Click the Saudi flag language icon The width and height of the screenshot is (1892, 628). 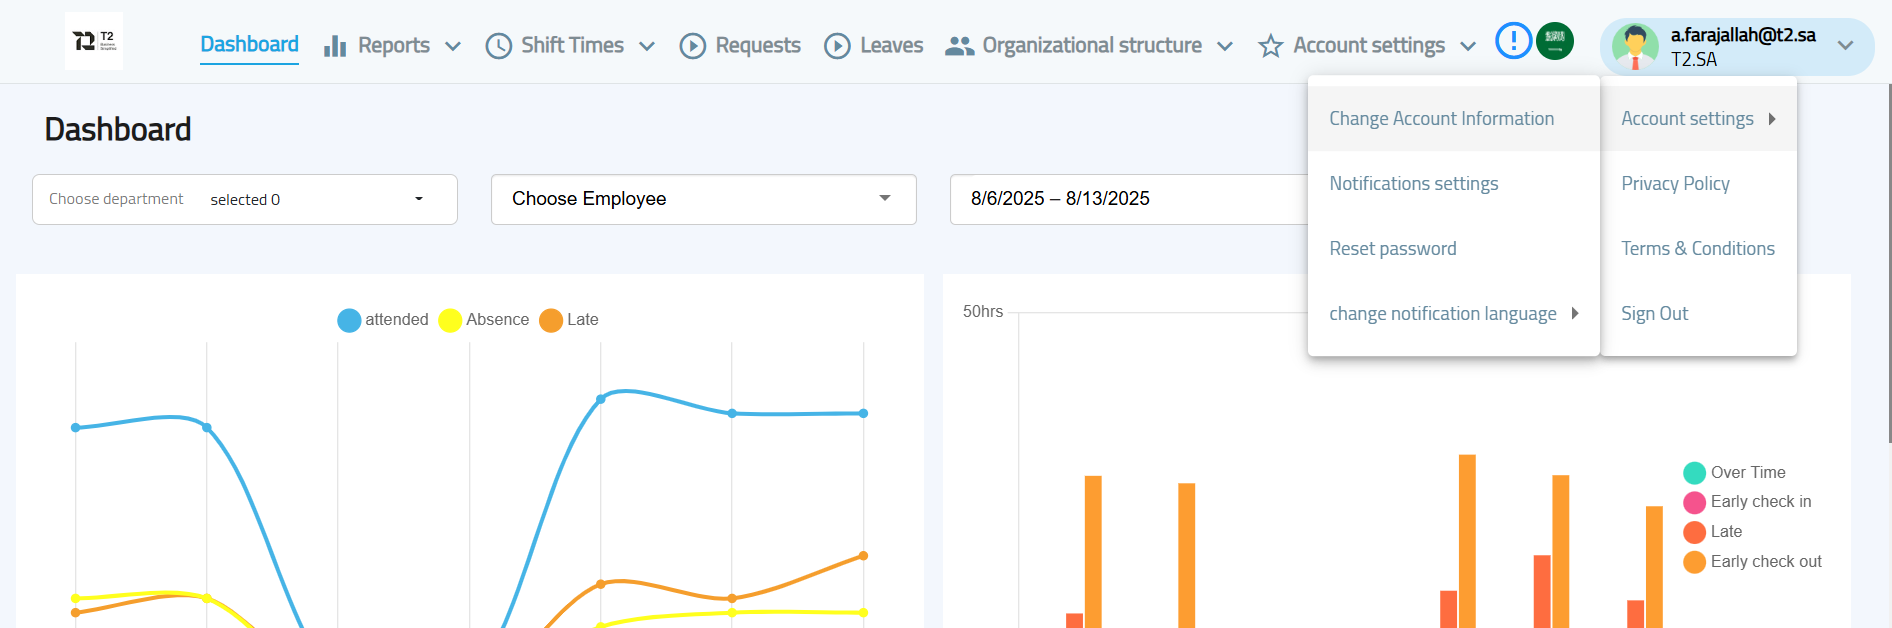pos(1555,41)
